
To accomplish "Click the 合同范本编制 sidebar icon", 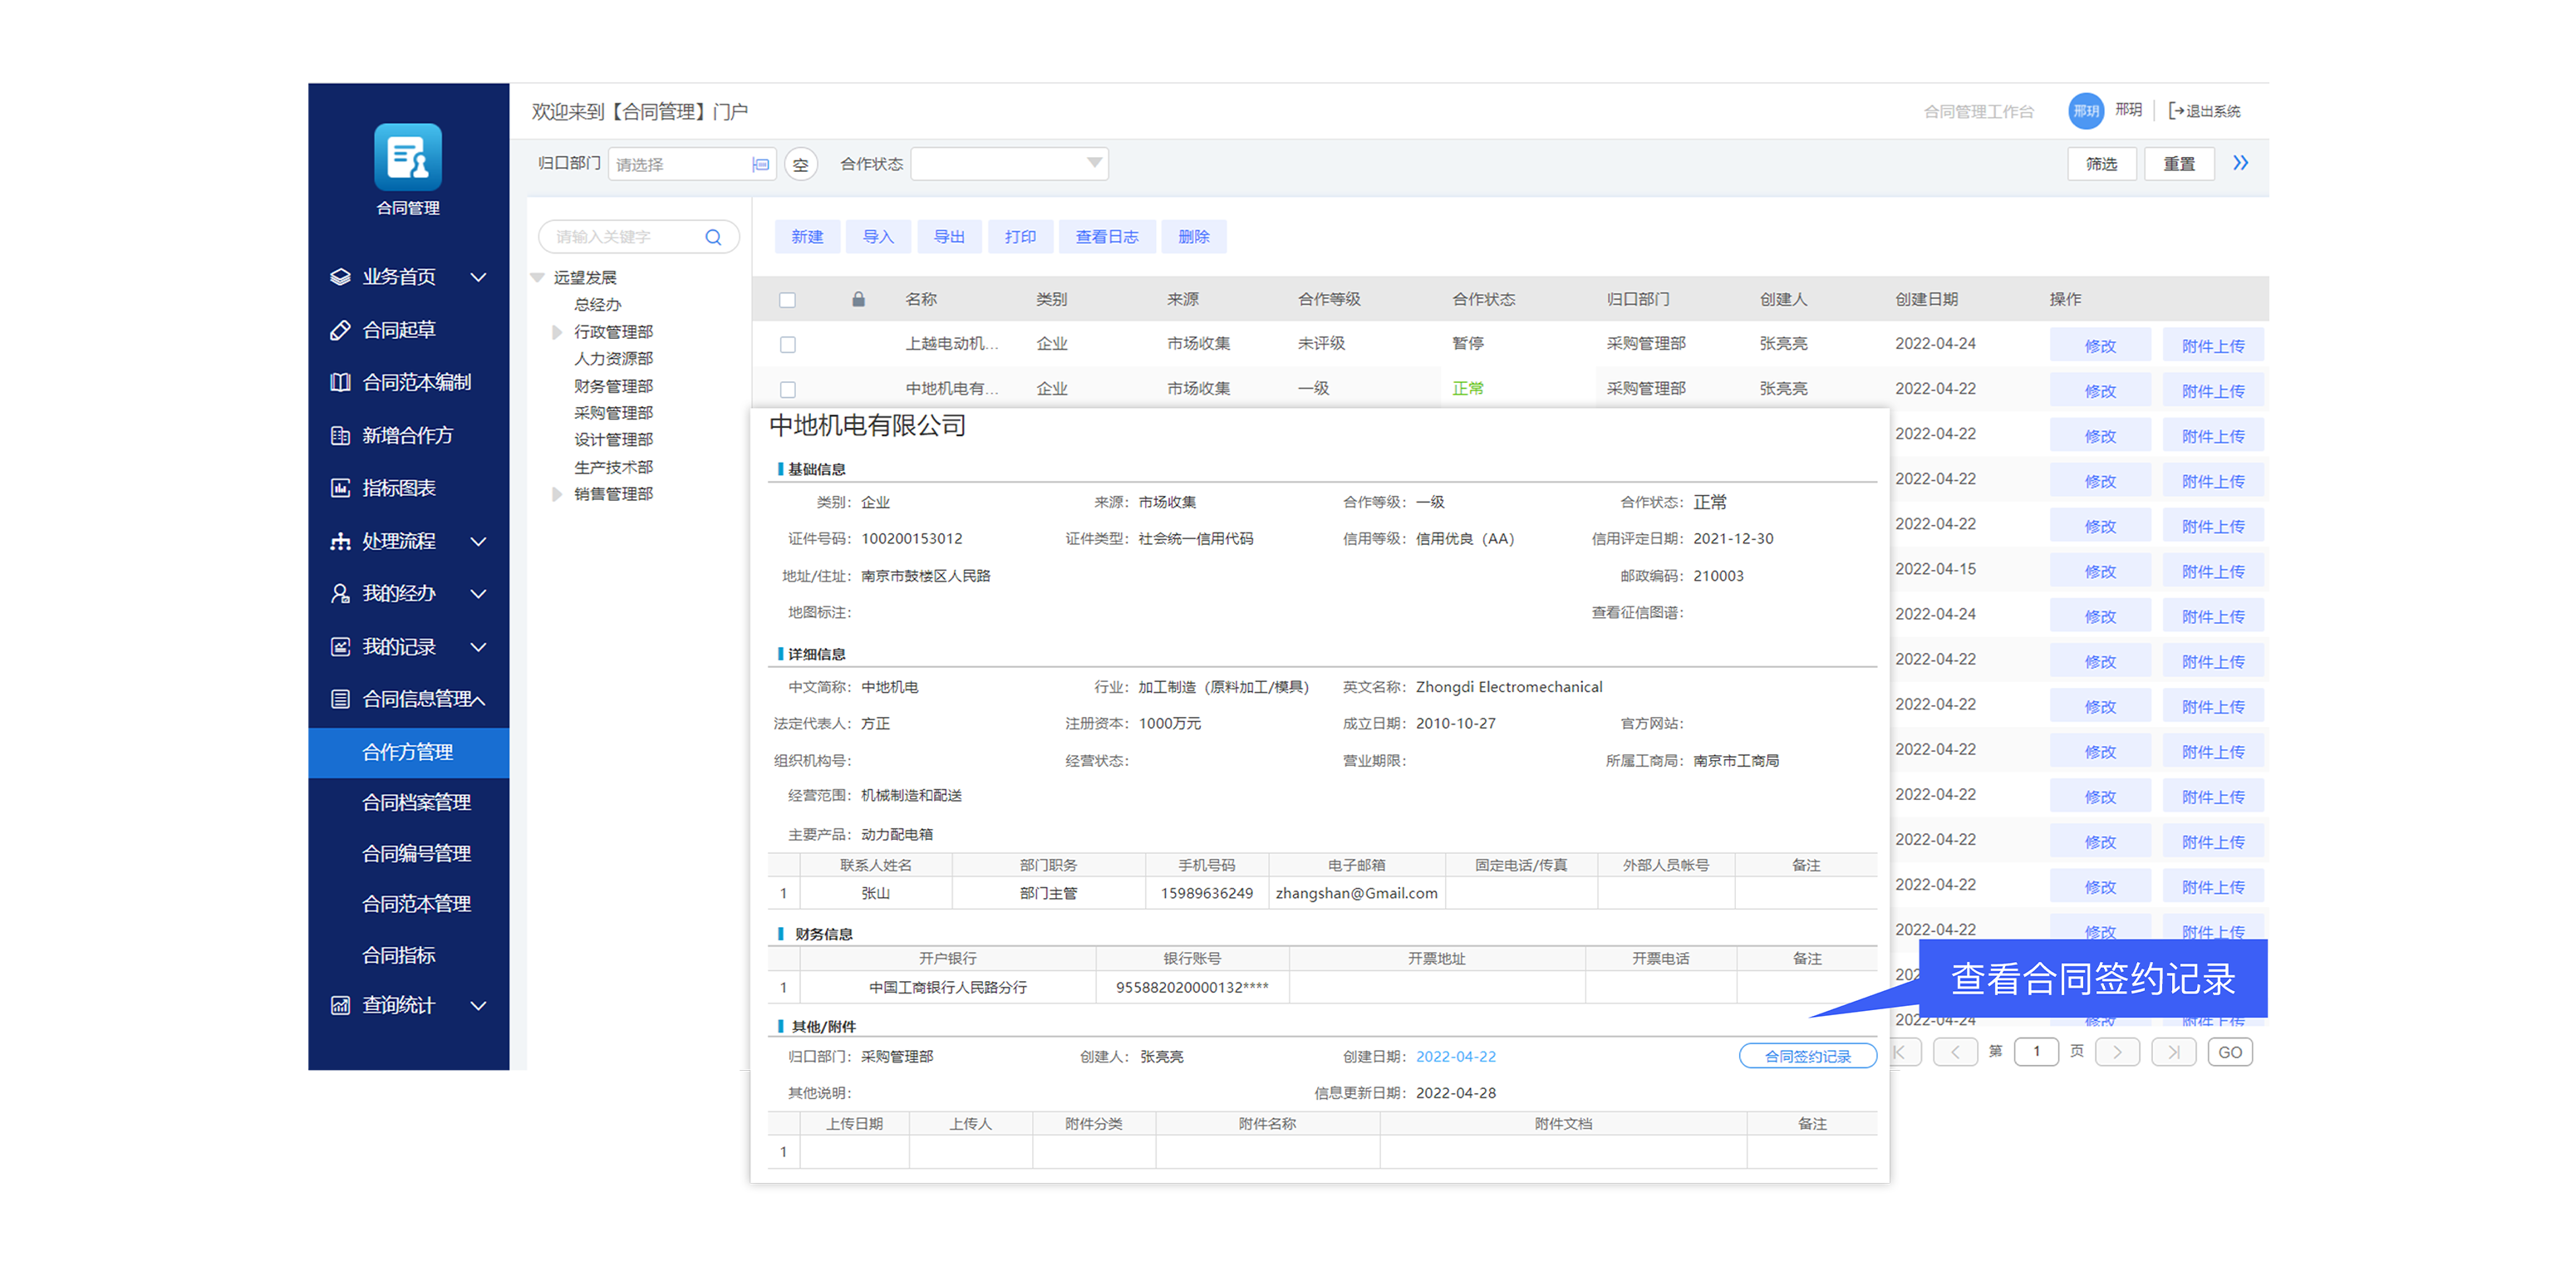I will pos(339,381).
